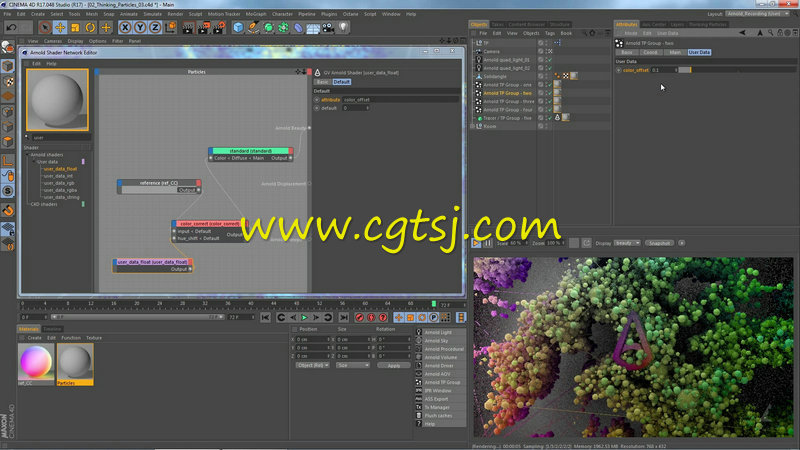This screenshot has width=800, height=450.
Task: Toggle the color_offset animation dot
Action: 618,70
